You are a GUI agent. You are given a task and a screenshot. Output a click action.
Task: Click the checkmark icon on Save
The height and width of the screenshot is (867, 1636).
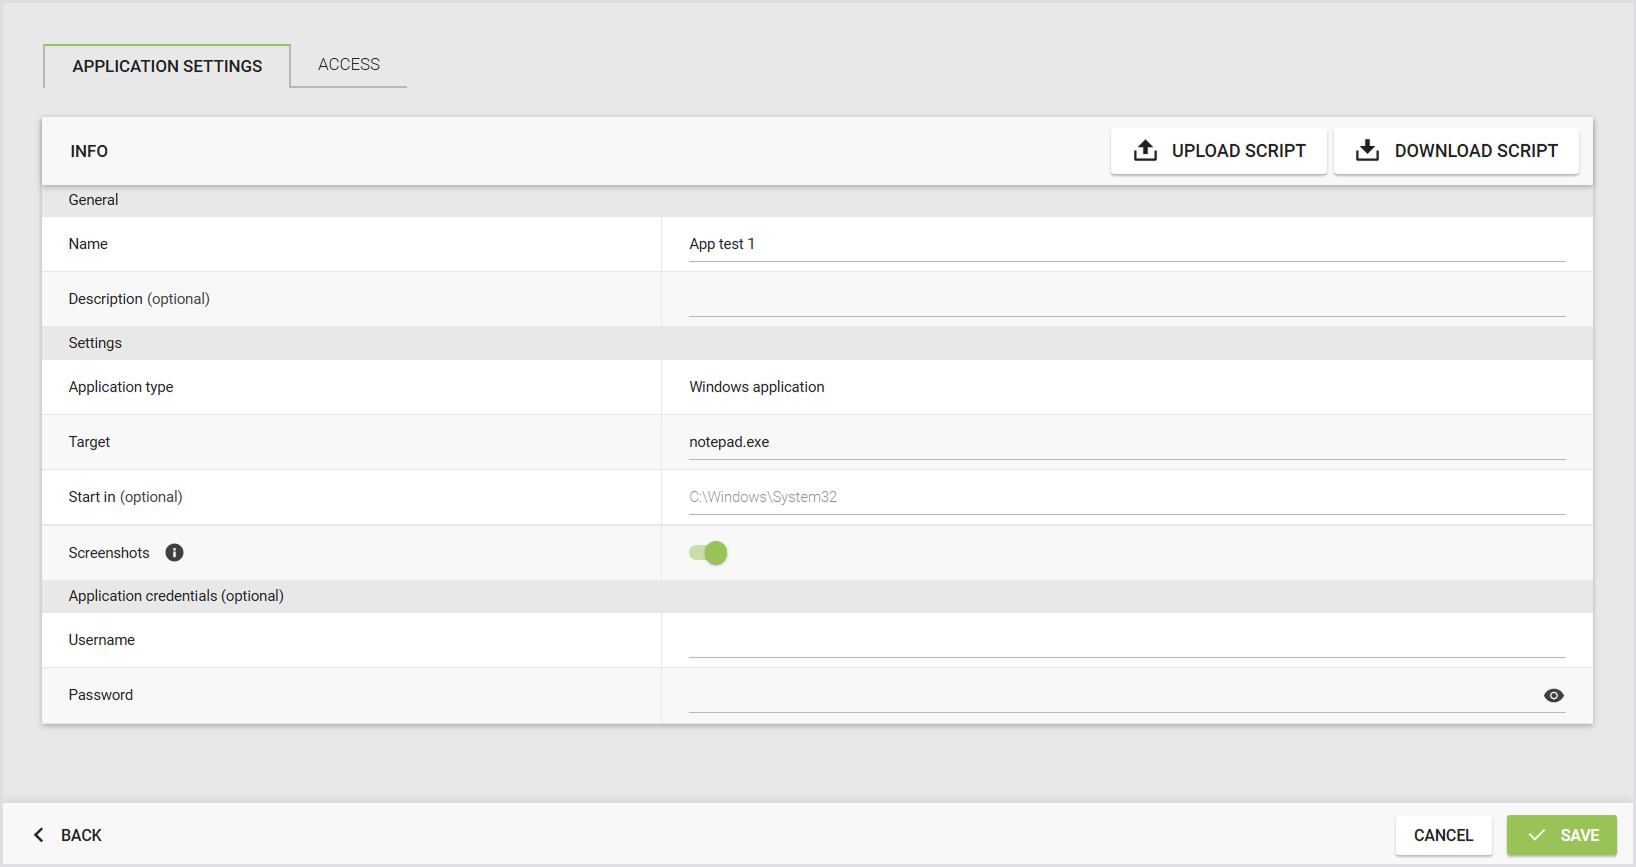coord(1536,835)
